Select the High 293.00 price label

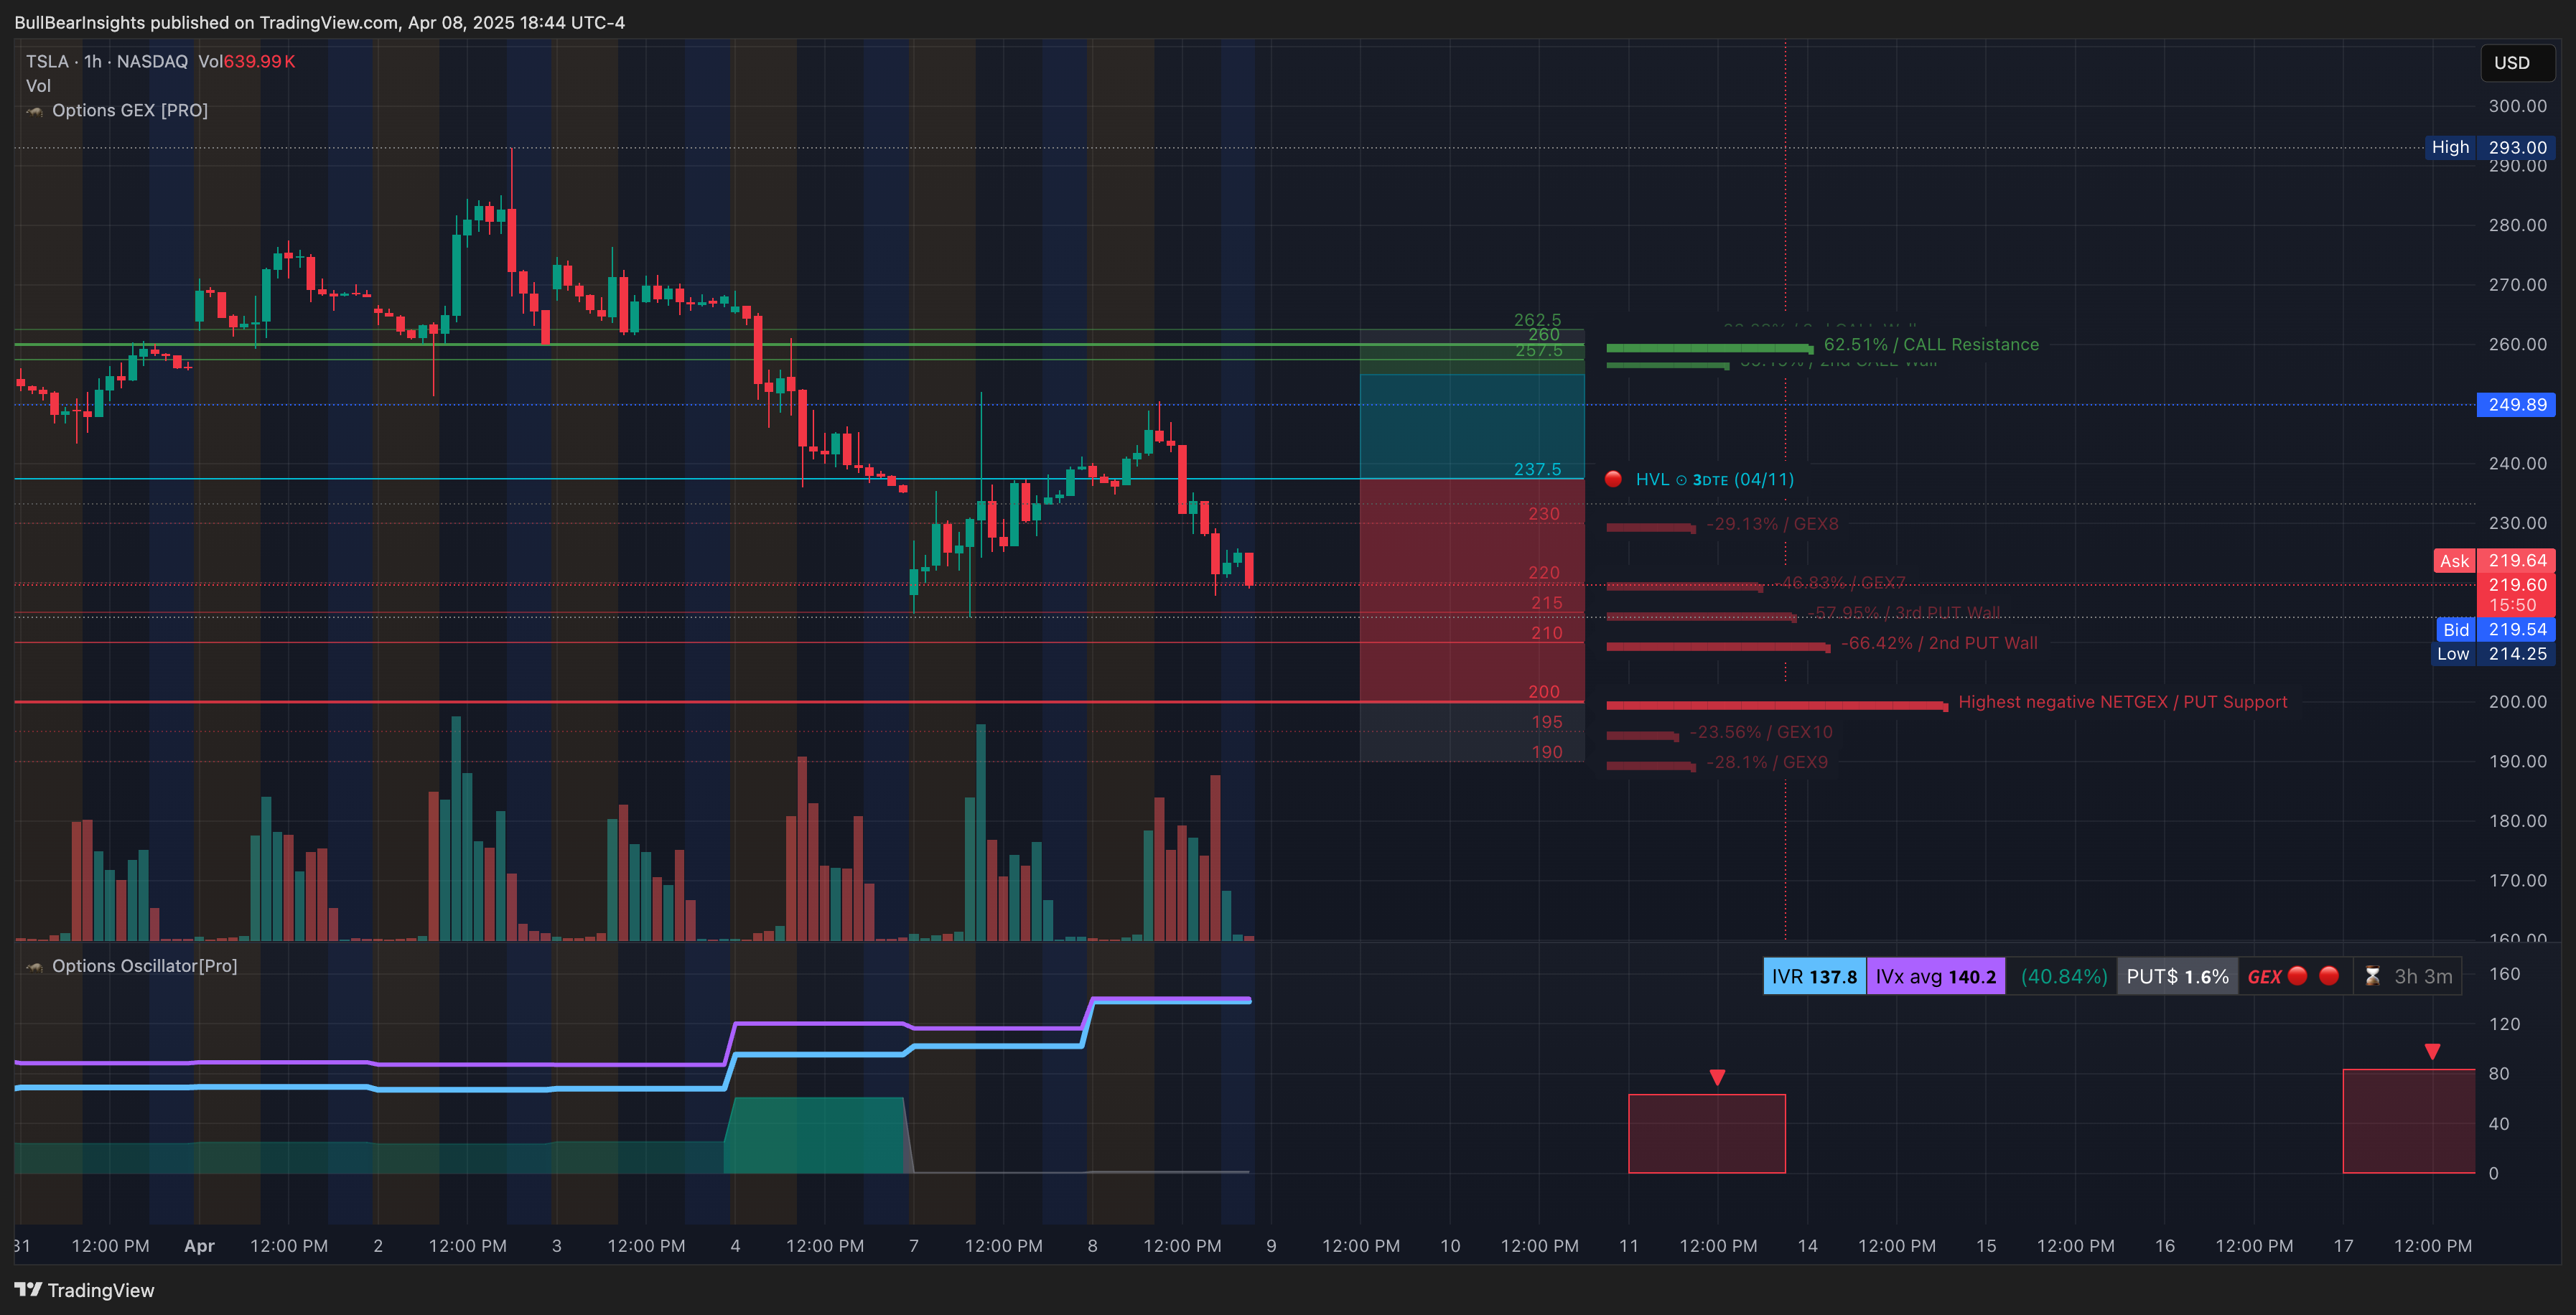[2489, 148]
